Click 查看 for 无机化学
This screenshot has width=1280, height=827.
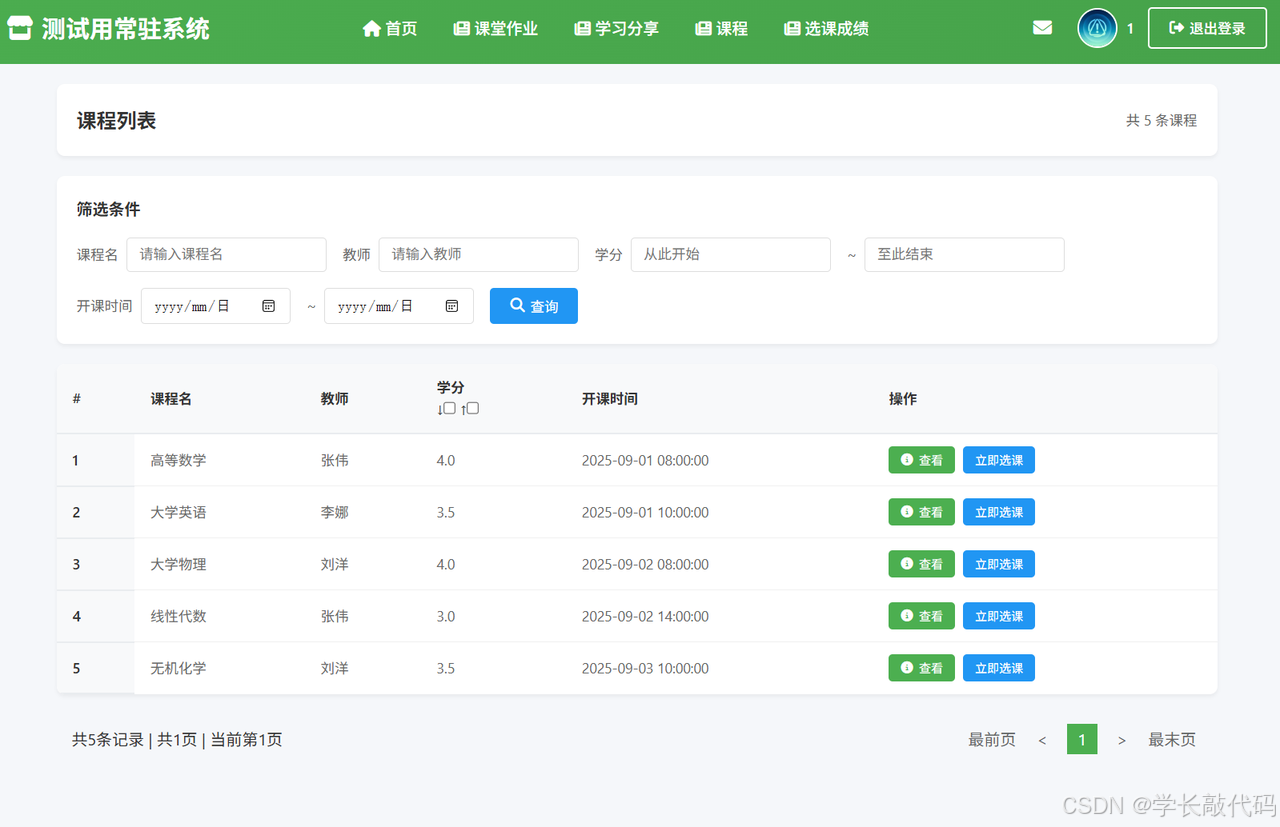921,667
